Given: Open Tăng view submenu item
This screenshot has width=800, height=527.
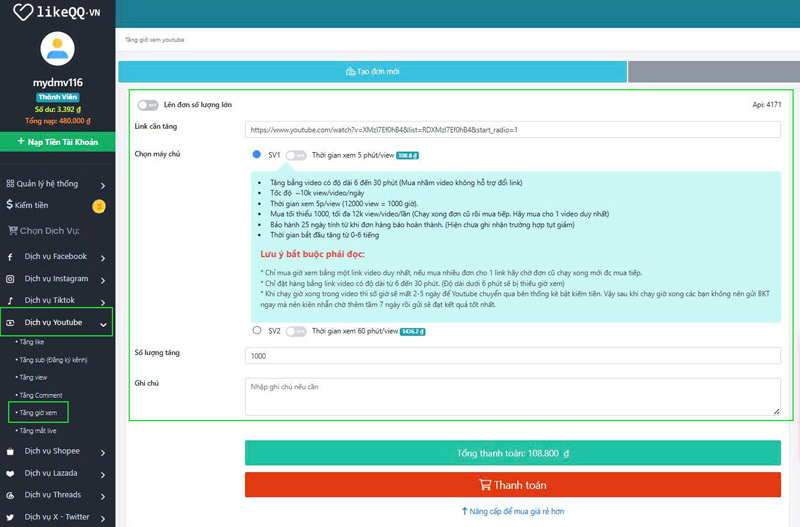Looking at the screenshot, I should pos(33,378).
